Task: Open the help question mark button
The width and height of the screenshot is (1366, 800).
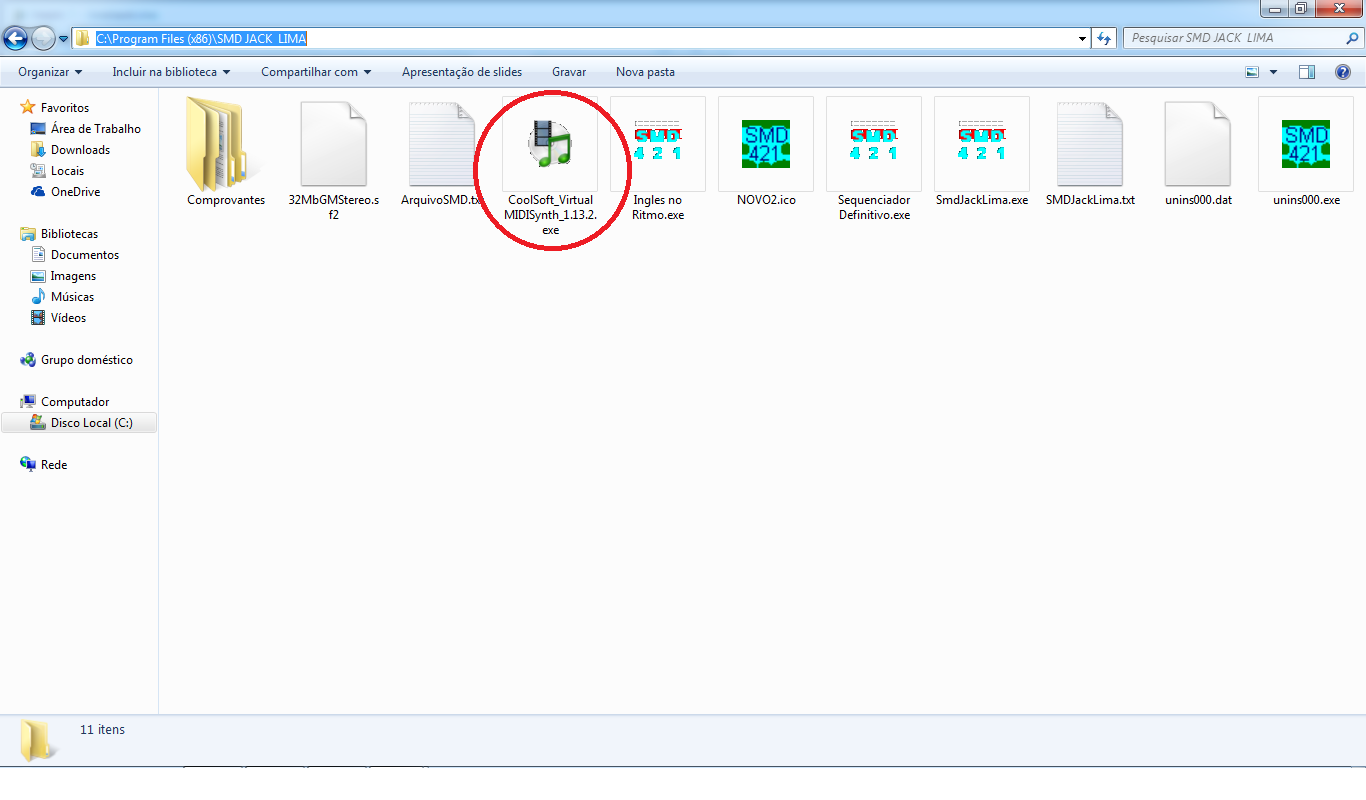Action: pos(1343,72)
